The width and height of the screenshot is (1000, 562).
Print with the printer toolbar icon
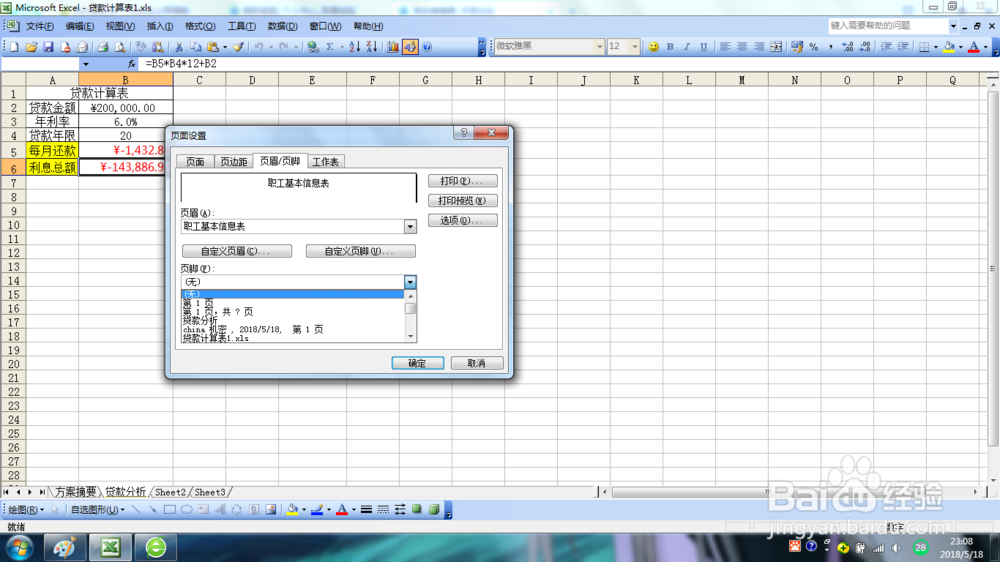pyautogui.click(x=102, y=47)
